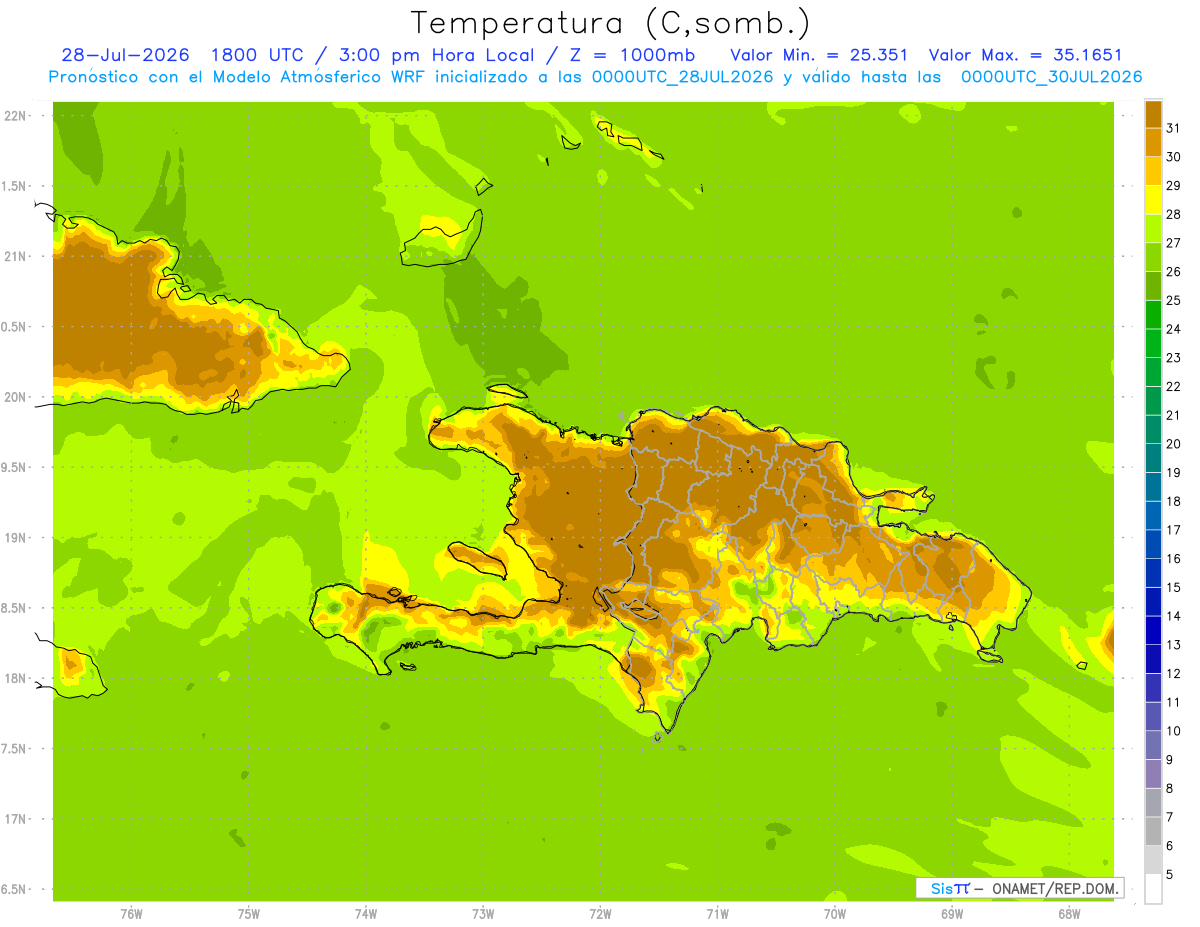Click the "75W" longitude label
Screen dimensions: 1200x927
249,914
